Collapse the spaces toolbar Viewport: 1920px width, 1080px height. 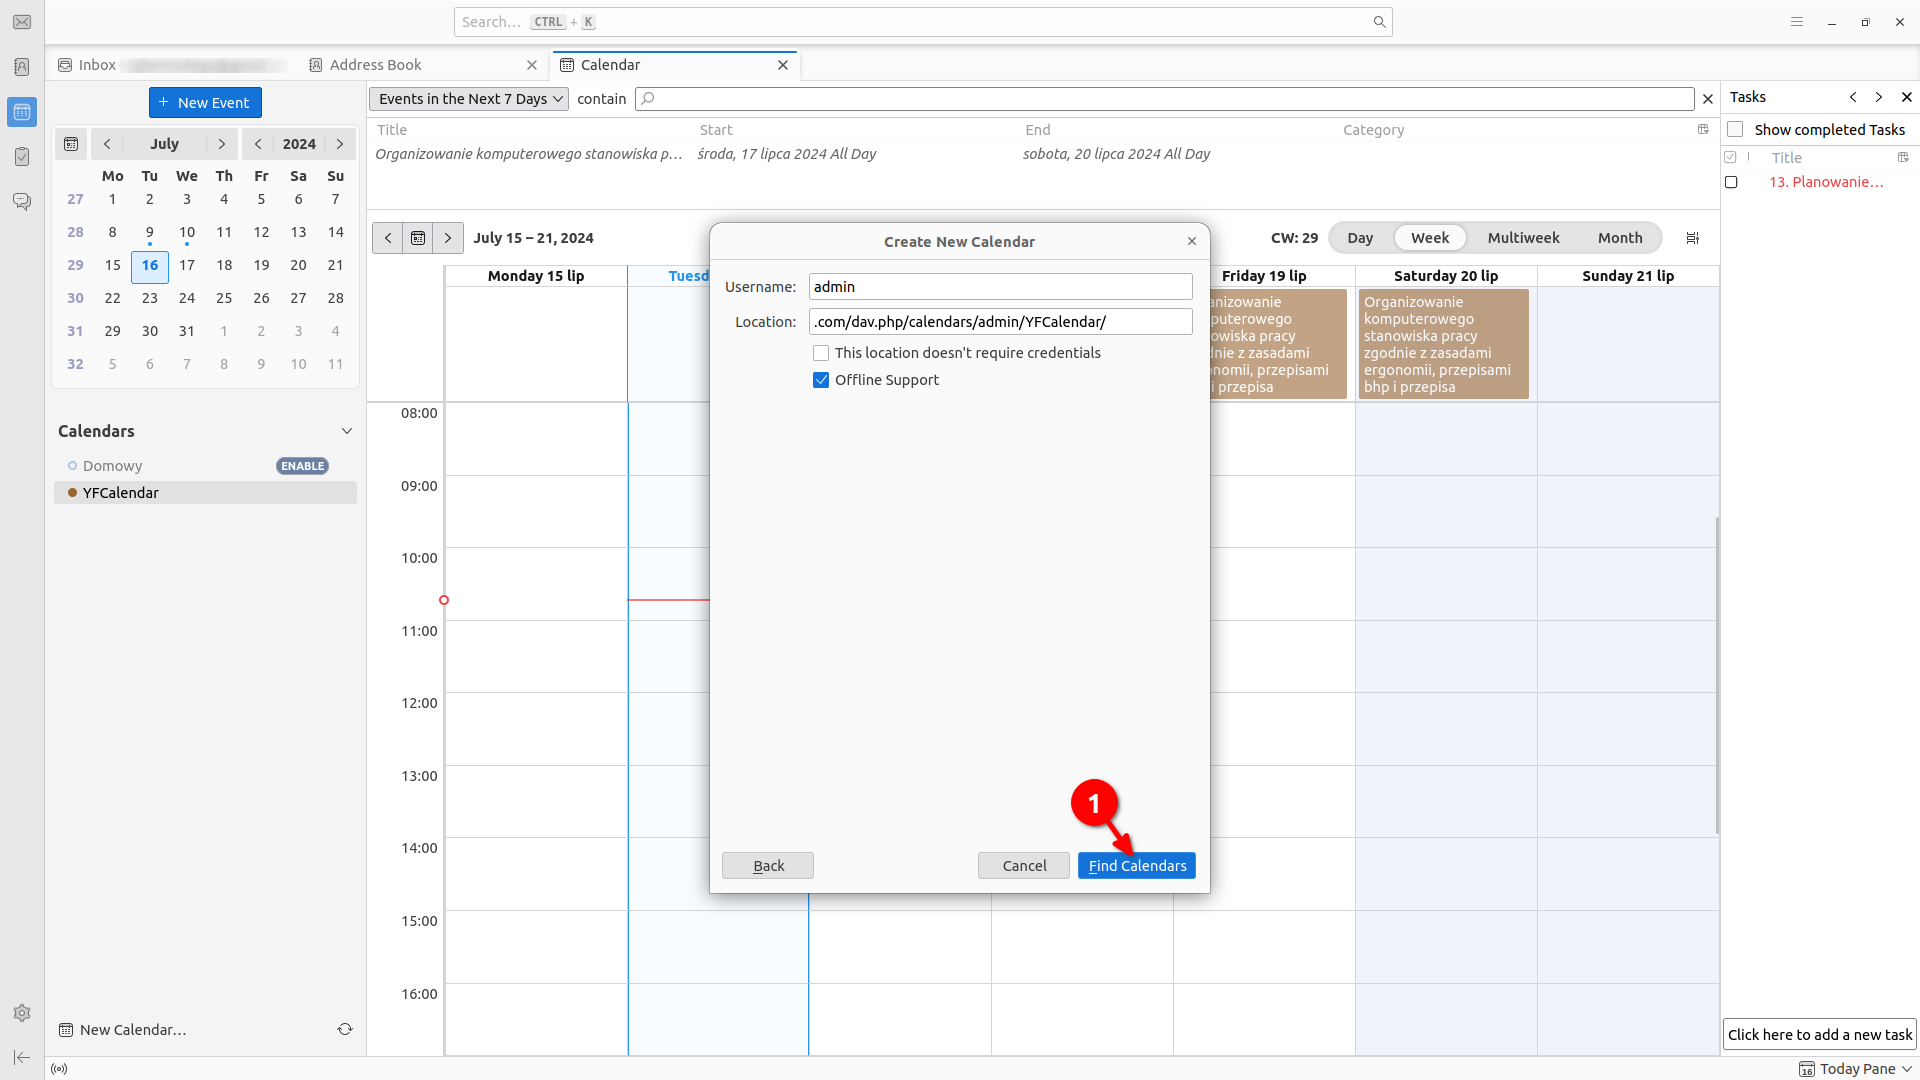[x=22, y=1057]
